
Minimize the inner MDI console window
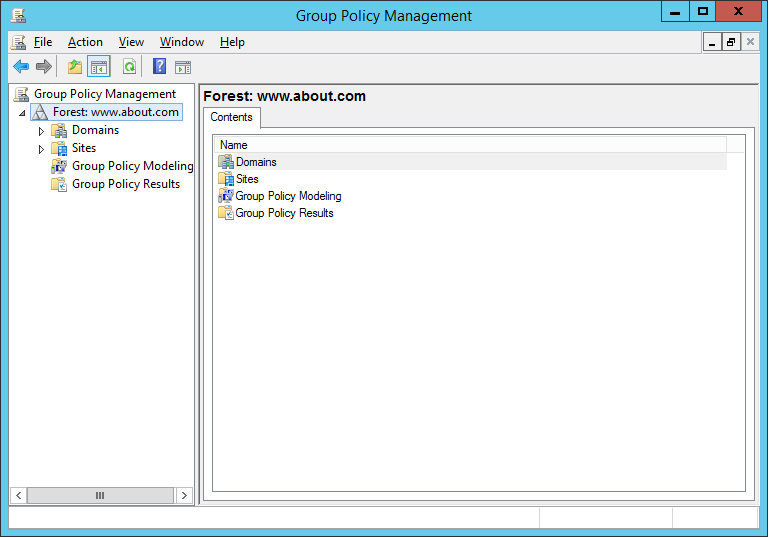click(x=712, y=42)
